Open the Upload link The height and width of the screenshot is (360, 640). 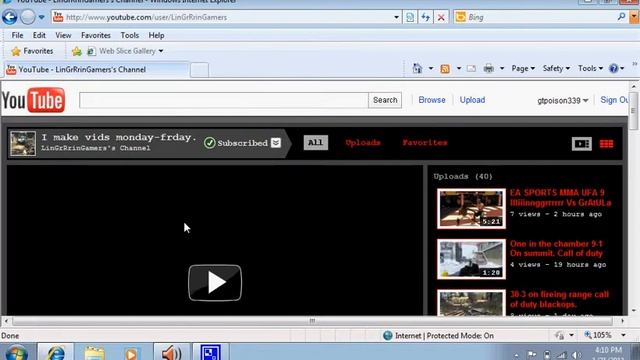(x=472, y=100)
